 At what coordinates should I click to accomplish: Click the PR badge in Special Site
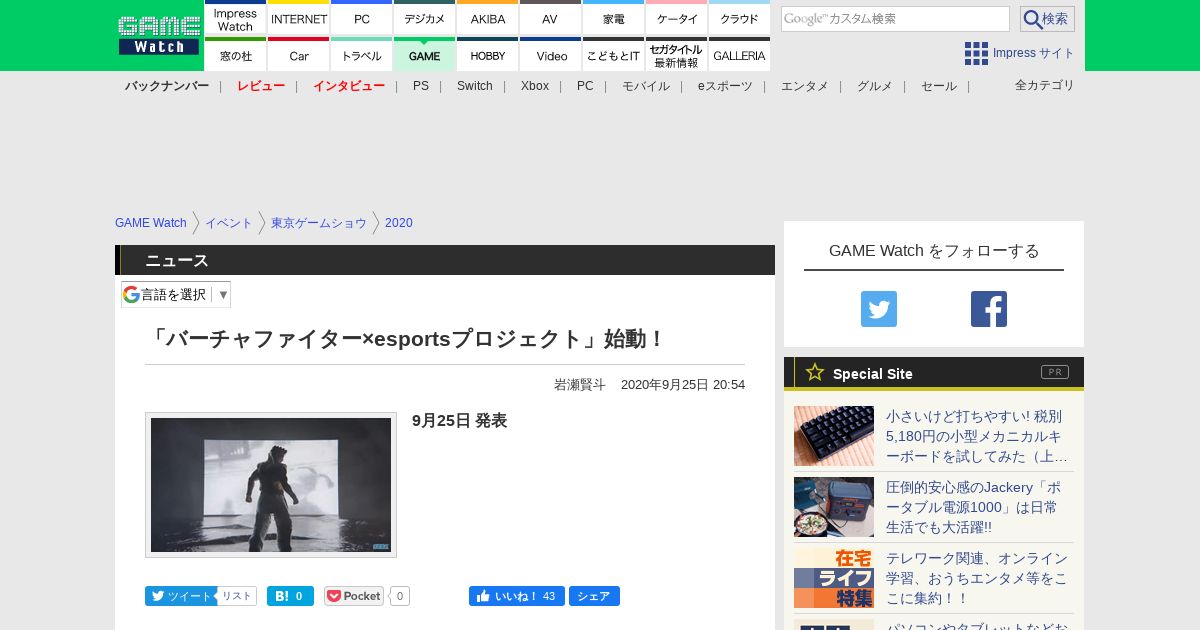click(x=1055, y=372)
